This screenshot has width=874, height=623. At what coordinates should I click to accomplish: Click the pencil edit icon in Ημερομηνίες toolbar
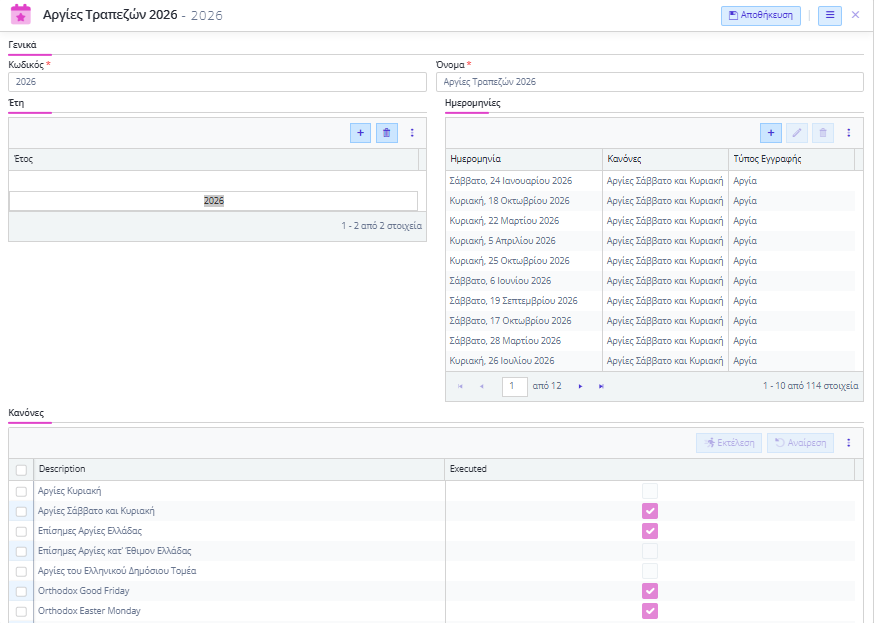[797, 133]
